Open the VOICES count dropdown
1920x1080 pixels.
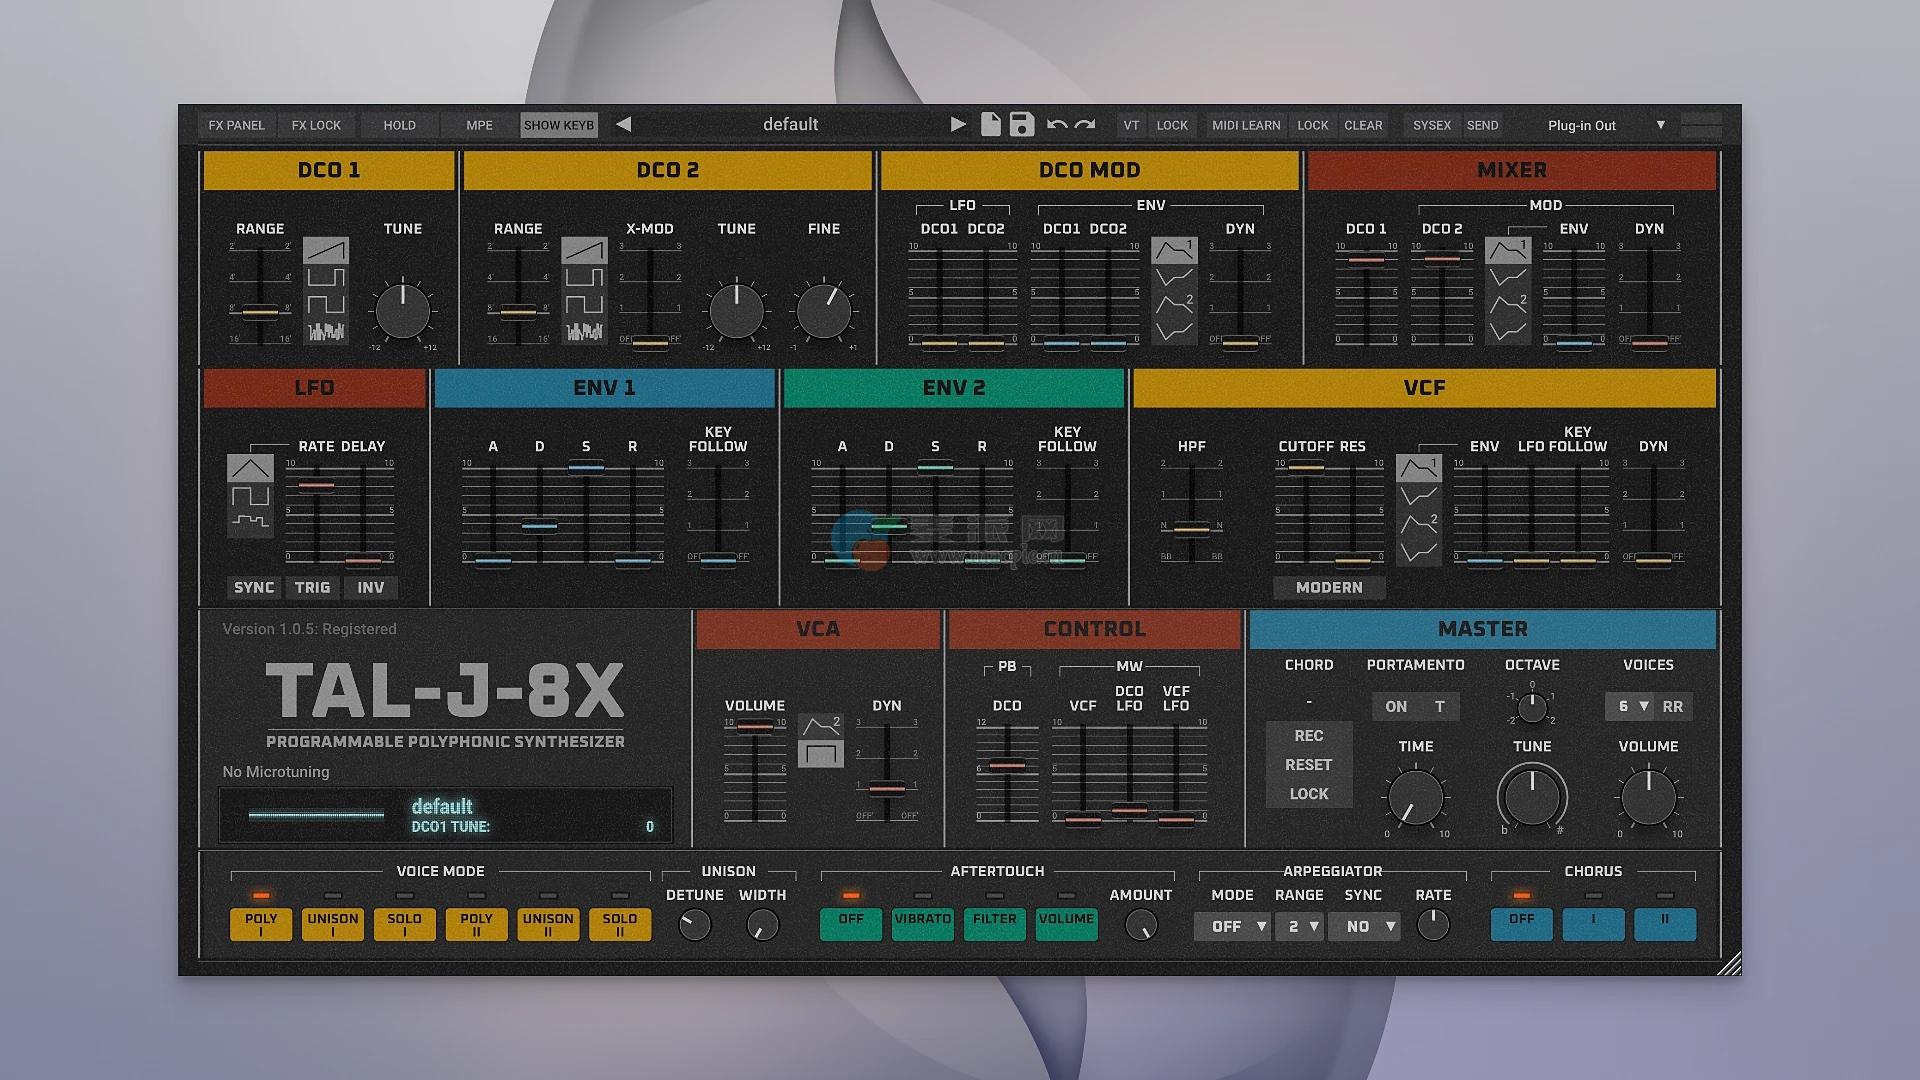coord(1631,706)
